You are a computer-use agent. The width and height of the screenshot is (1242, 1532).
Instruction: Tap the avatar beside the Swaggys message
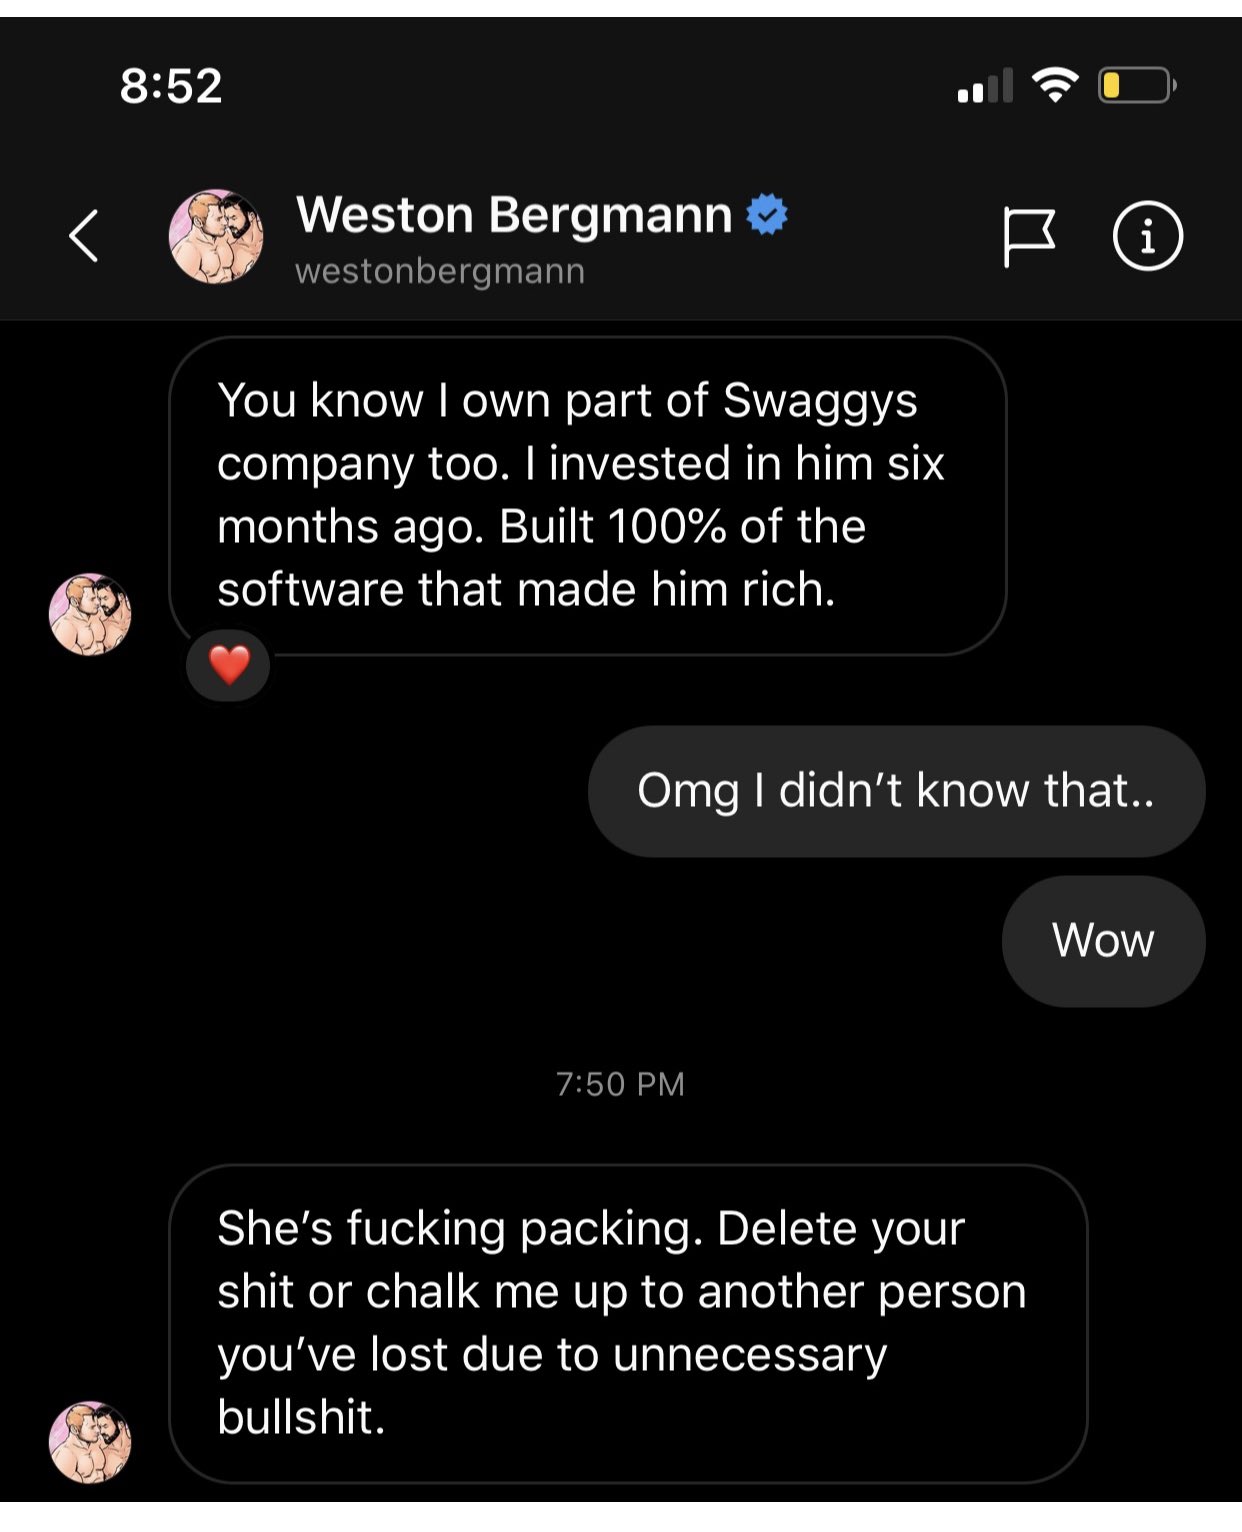(x=90, y=614)
